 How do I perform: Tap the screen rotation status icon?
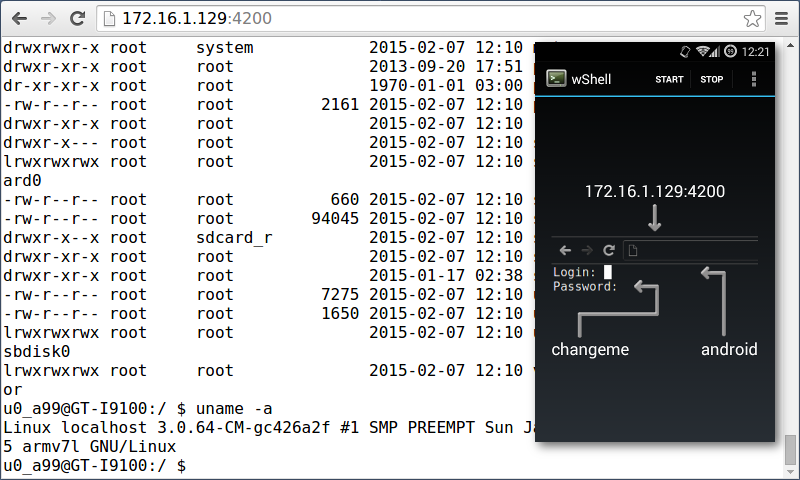click(x=685, y=52)
